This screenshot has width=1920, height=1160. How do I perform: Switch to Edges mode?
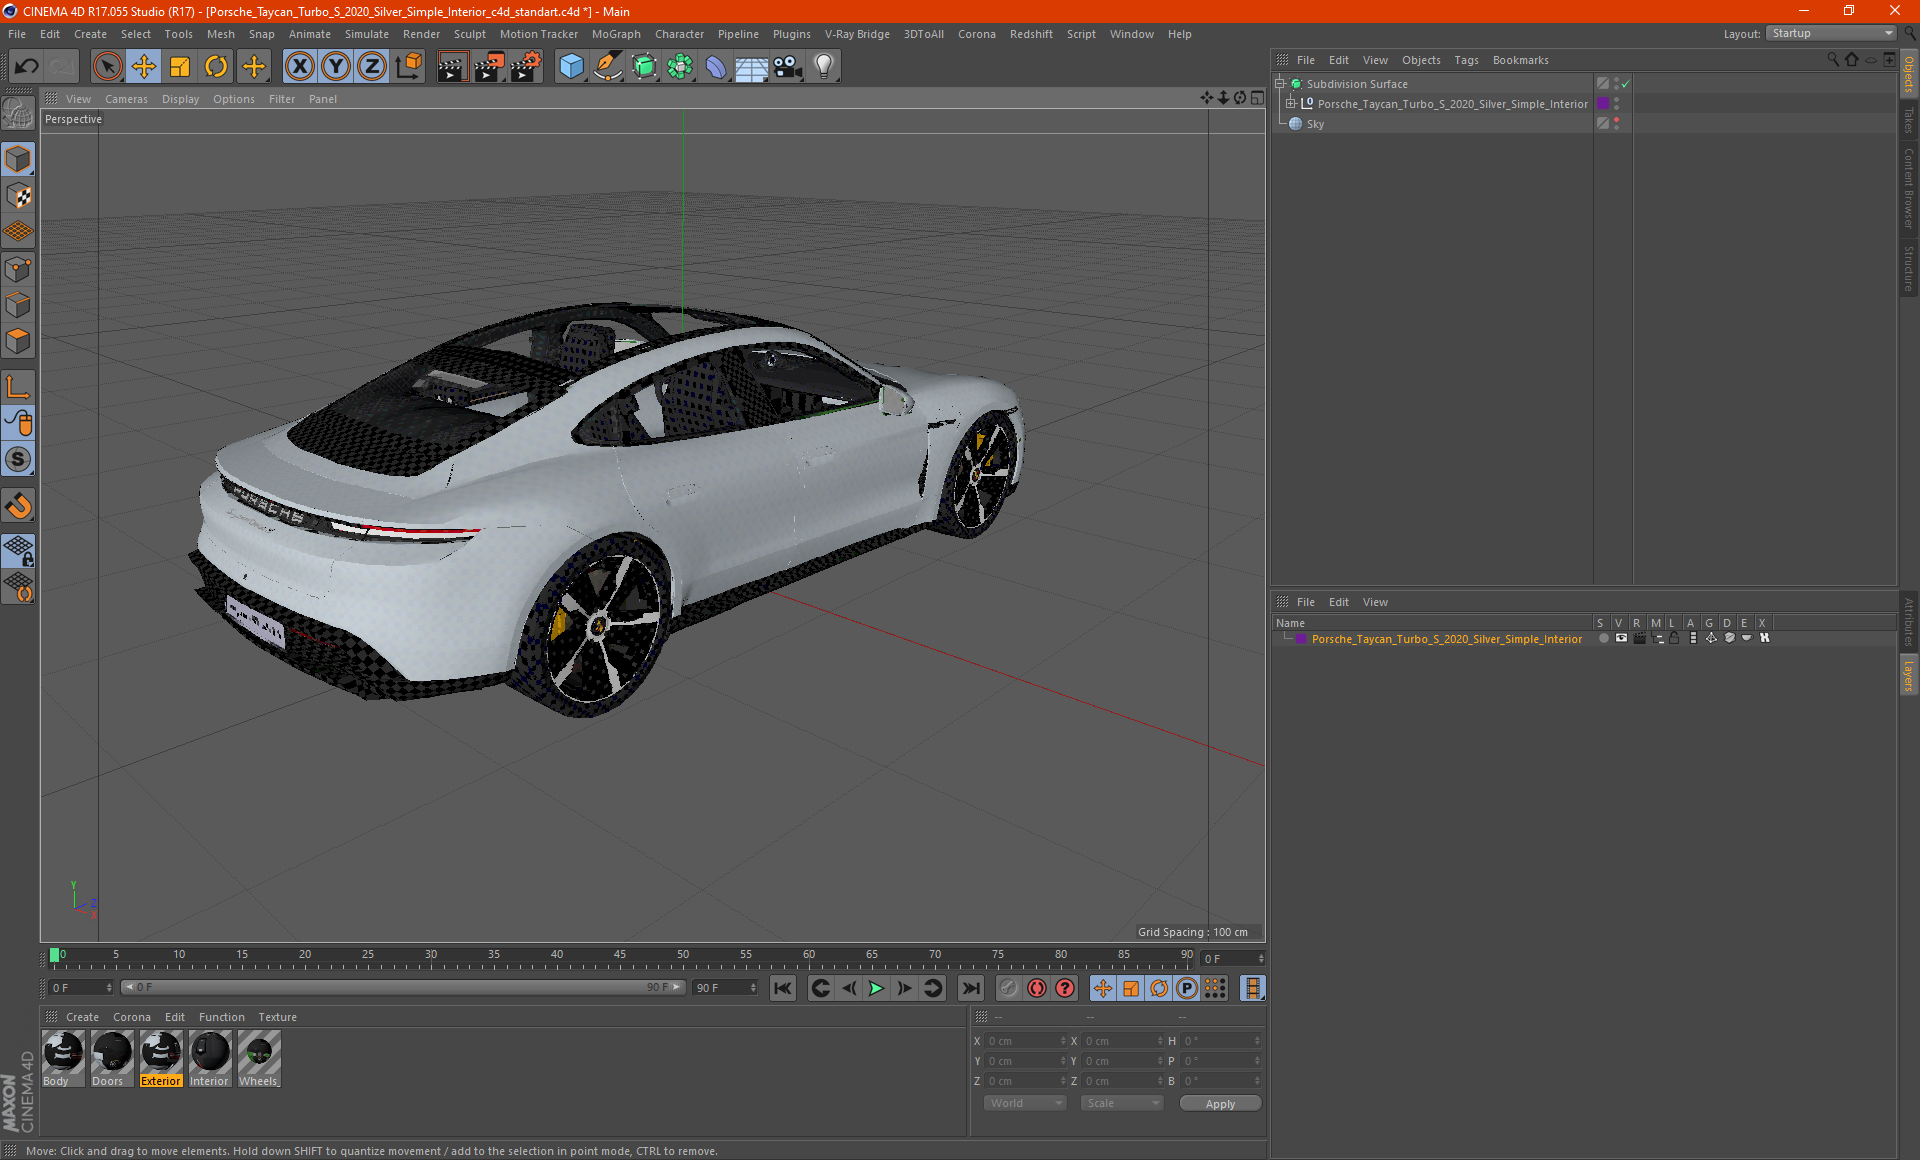coord(19,305)
